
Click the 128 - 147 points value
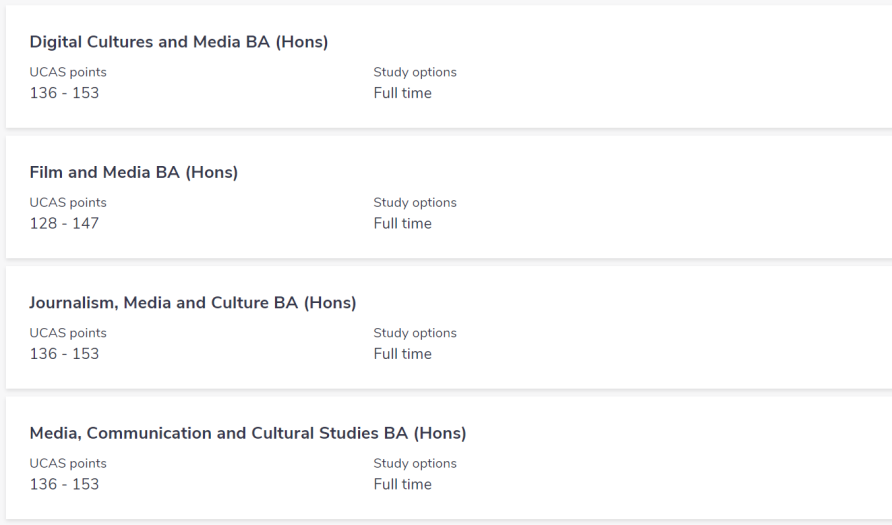point(64,223)
